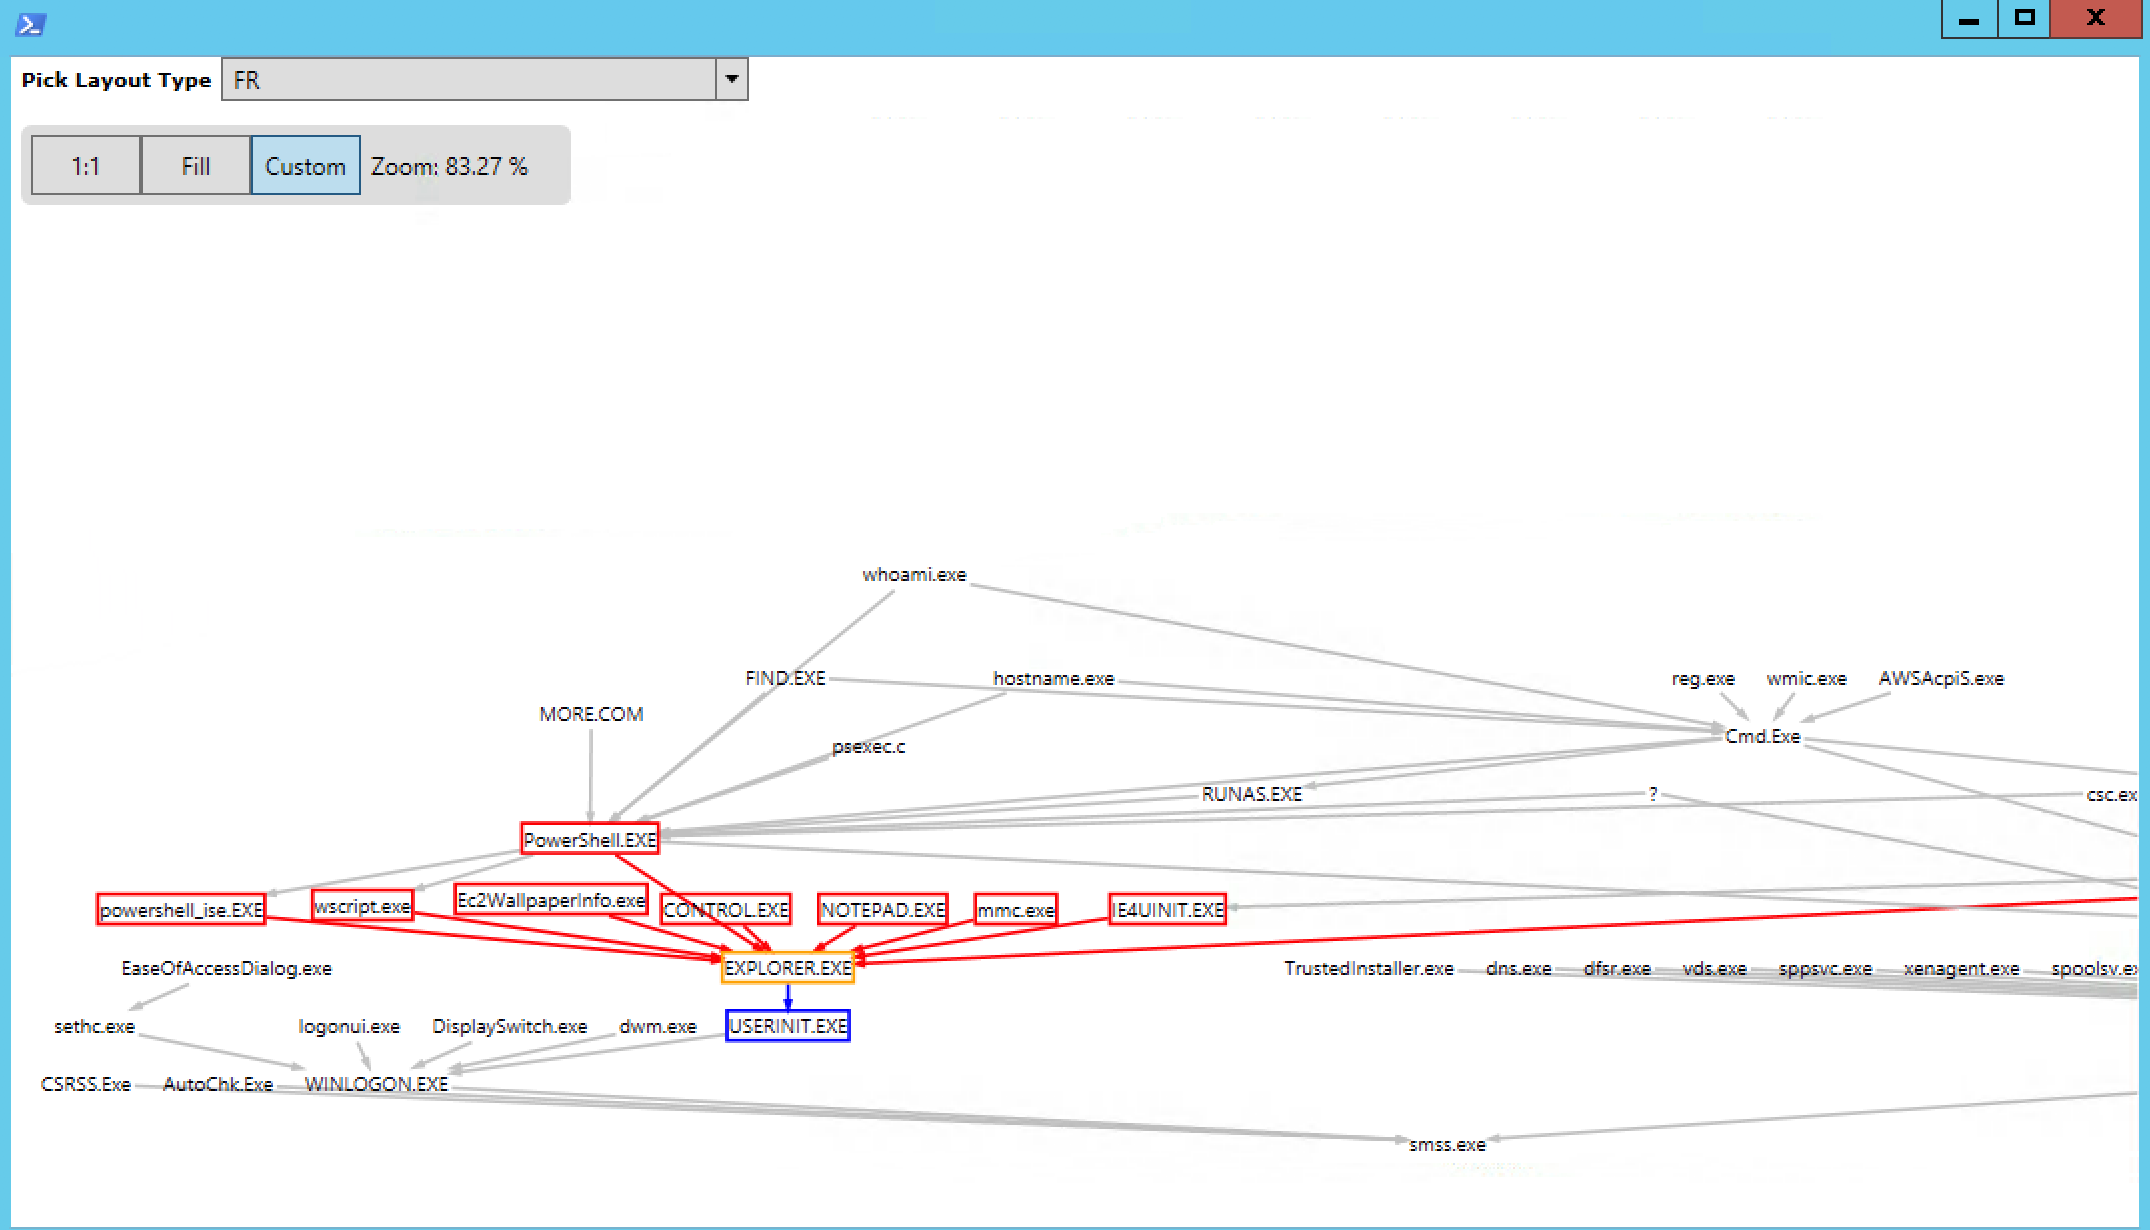Select the EXPLORER.EXE node
Image resolution: width=2150 pixels, height=1230 pixels.
[788, 967]
